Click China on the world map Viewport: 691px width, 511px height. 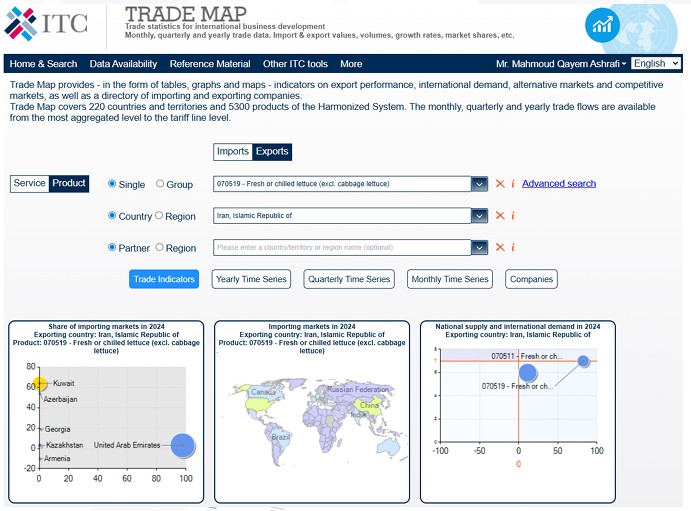[x=369, y=405]
